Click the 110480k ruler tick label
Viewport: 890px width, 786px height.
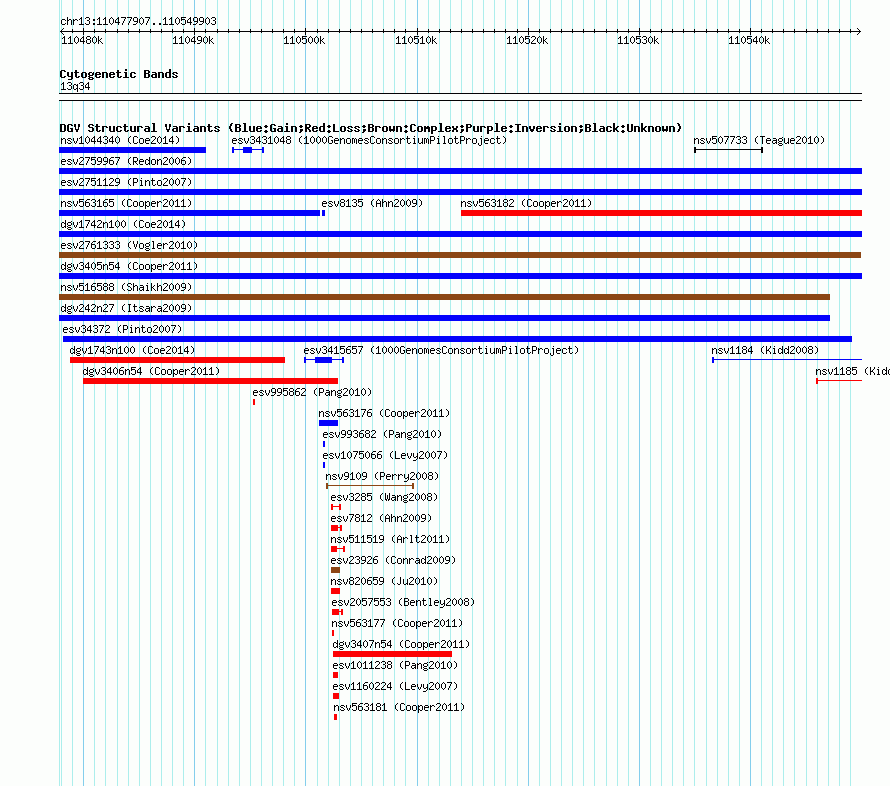[82, 40]
